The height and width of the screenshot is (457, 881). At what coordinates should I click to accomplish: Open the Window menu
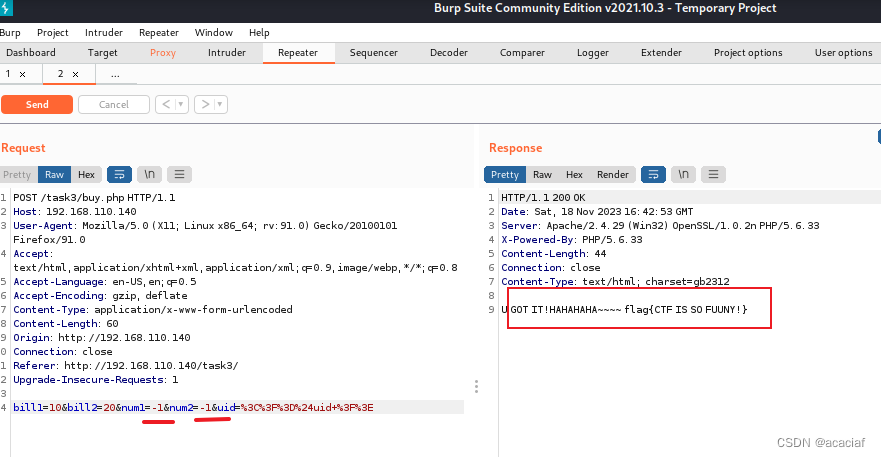(x=214, y=33)
